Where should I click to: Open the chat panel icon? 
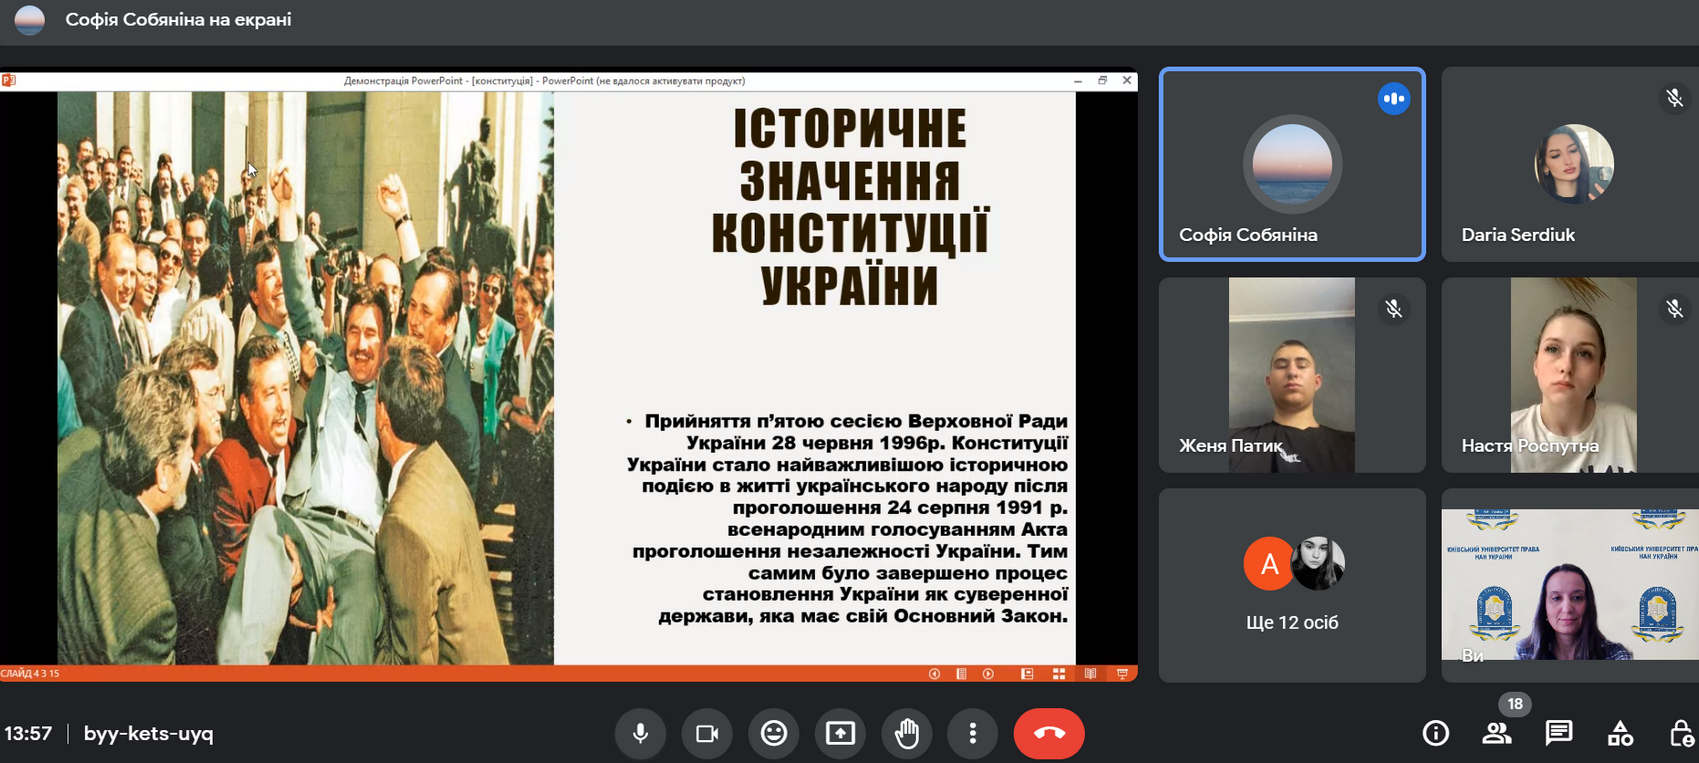[1558, 733]
